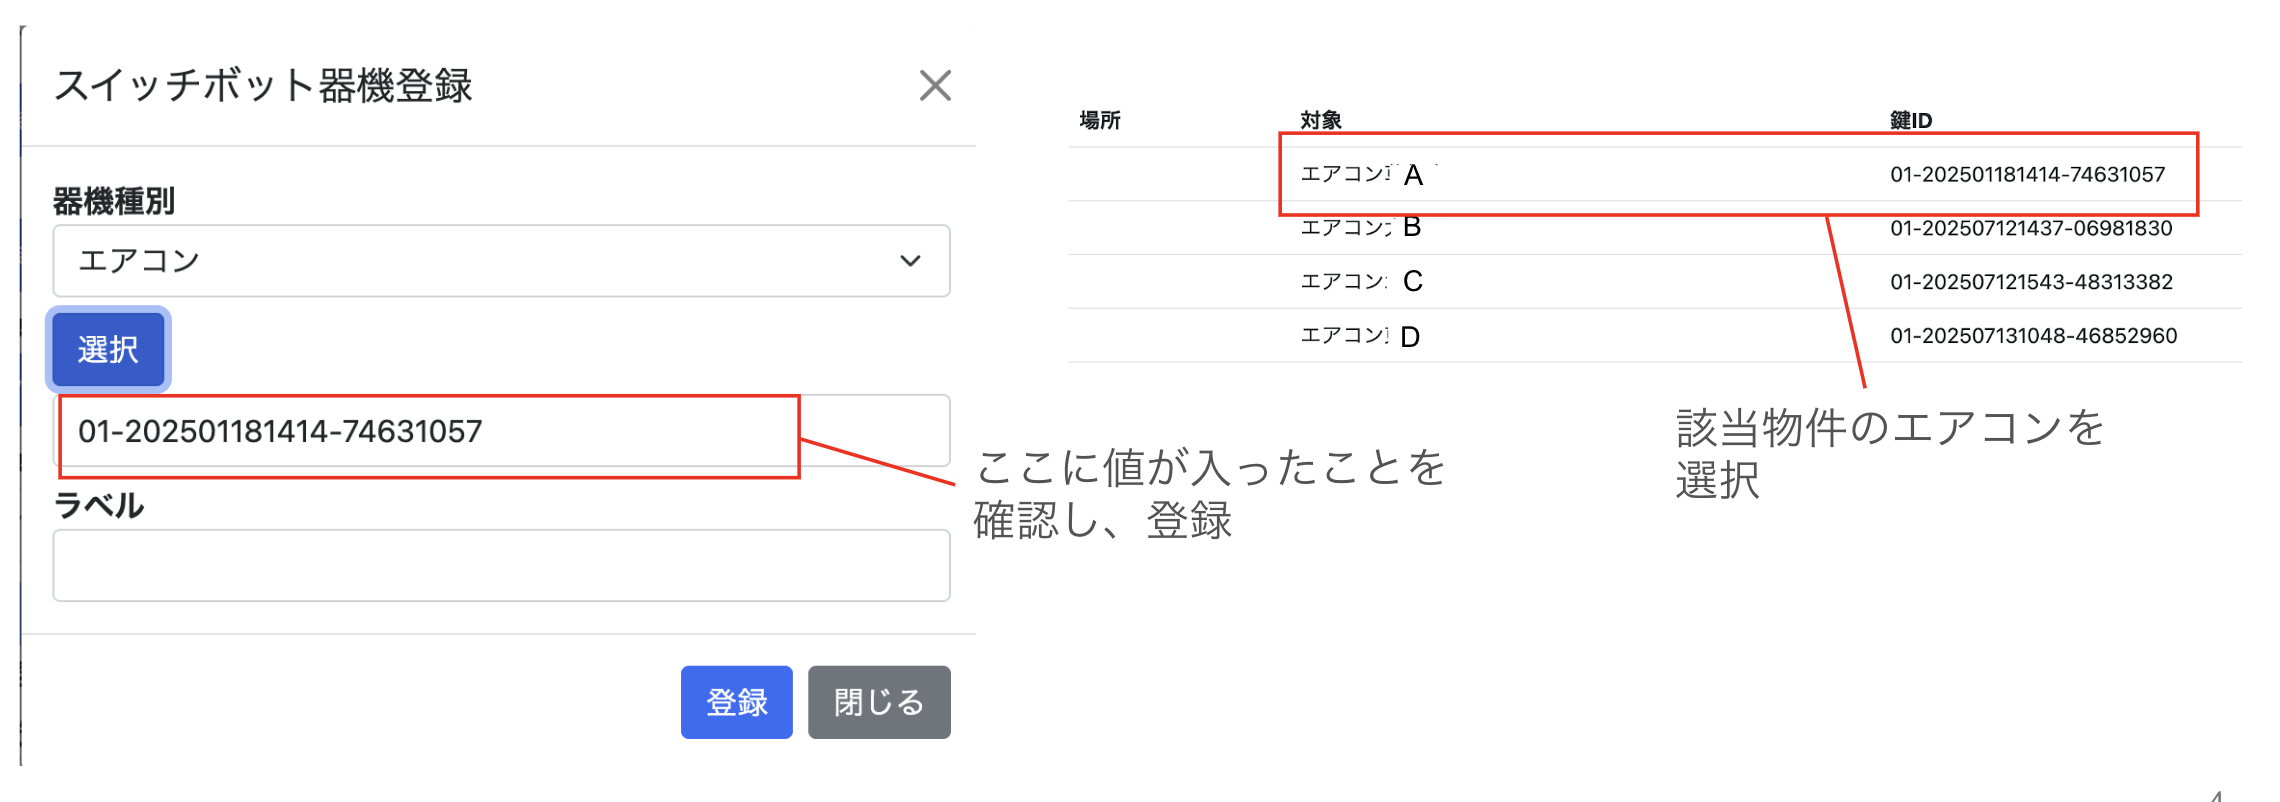This screenshot has height=802, width=2280.
Task: Focus the empty ラベル text field
Action: click(x=501, y=565)
